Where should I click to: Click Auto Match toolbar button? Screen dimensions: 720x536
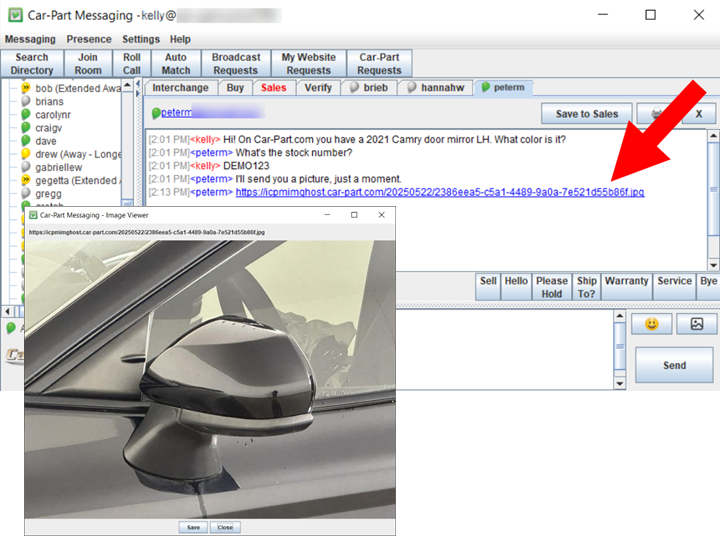point(176,63)
